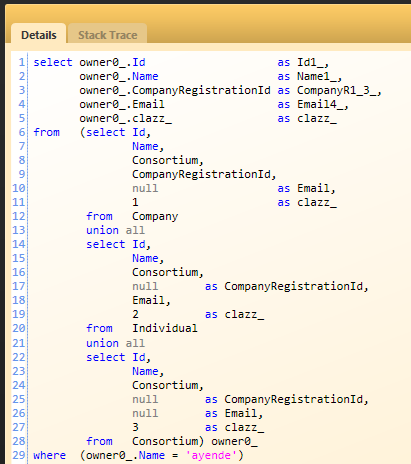Click 'Email,' on line 18

point(151,300)
